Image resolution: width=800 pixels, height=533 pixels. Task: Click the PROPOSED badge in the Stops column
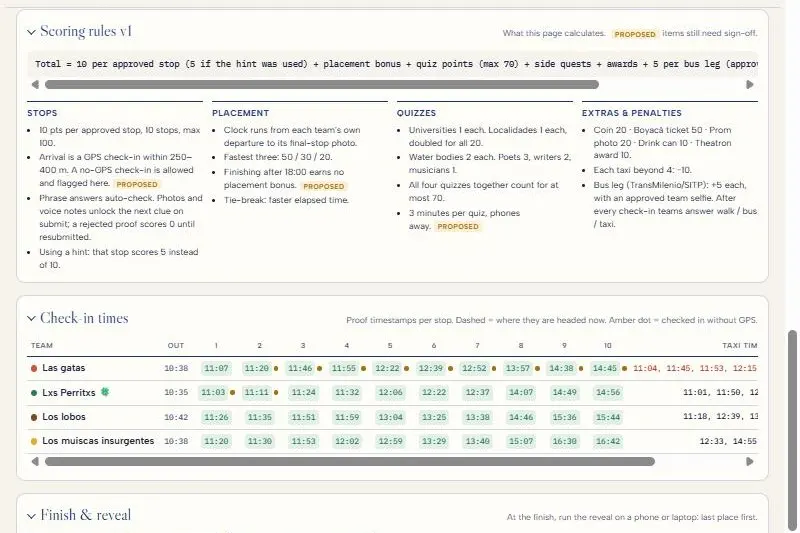[x=137, y=184]
